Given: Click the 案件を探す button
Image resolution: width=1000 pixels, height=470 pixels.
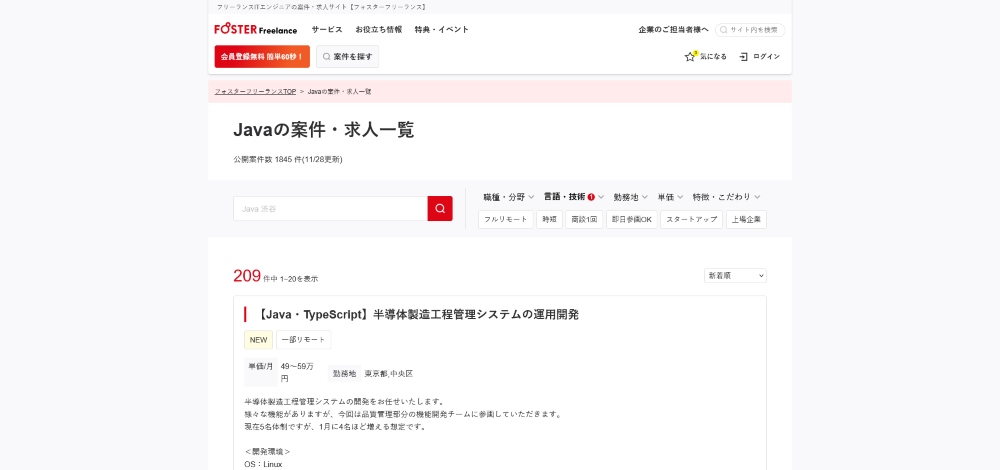Looking at the screenshot, I should [x=348, y=57].
